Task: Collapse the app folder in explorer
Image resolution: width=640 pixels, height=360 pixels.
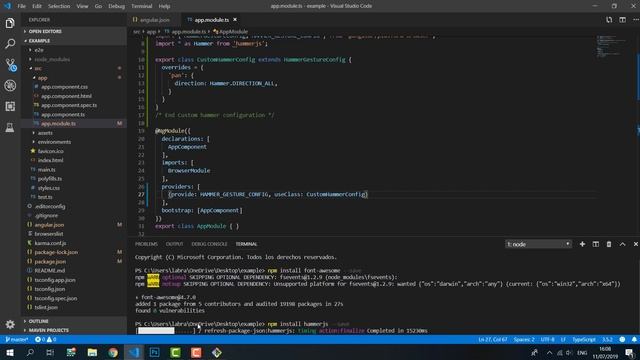Action: (74, 78)
